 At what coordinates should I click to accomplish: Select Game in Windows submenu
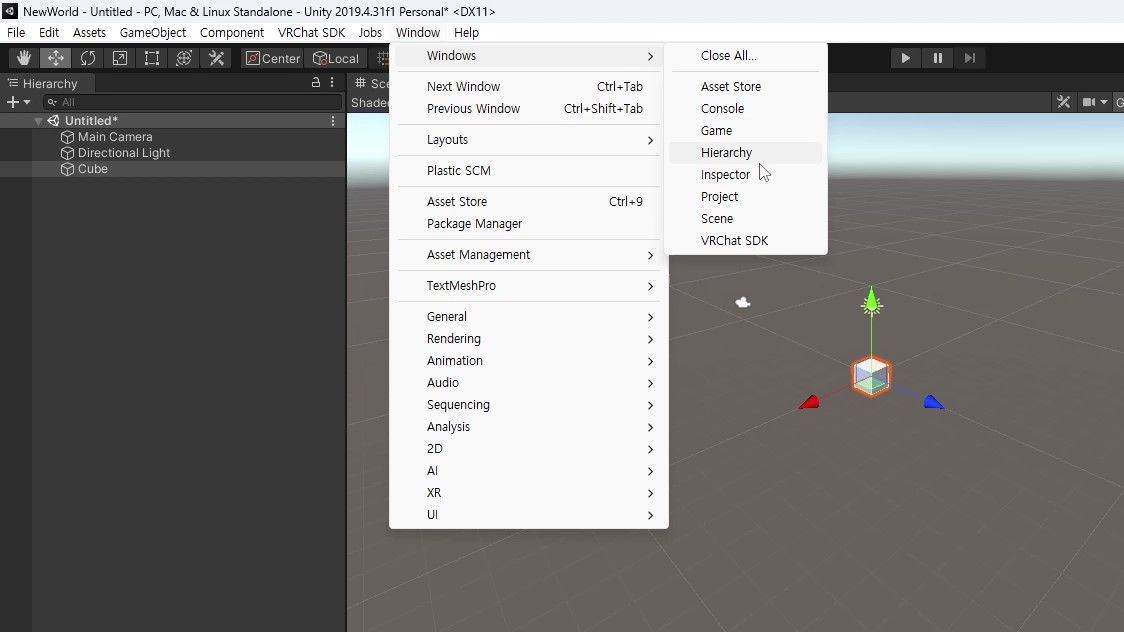click(746, 130)
